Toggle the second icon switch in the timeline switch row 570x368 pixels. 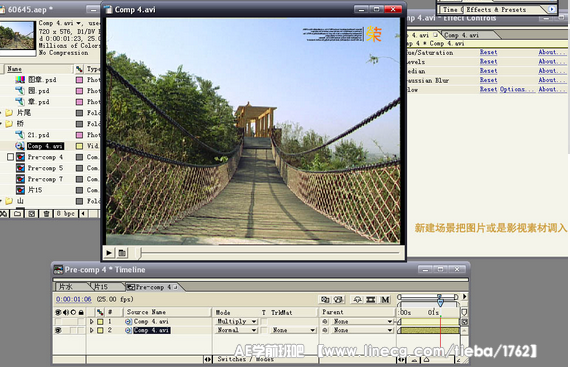click(x=339, y=300)
